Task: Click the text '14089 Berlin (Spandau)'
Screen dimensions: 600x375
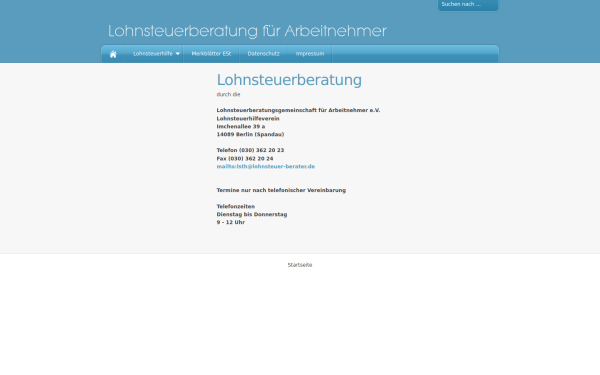Action: pos(250,134)
